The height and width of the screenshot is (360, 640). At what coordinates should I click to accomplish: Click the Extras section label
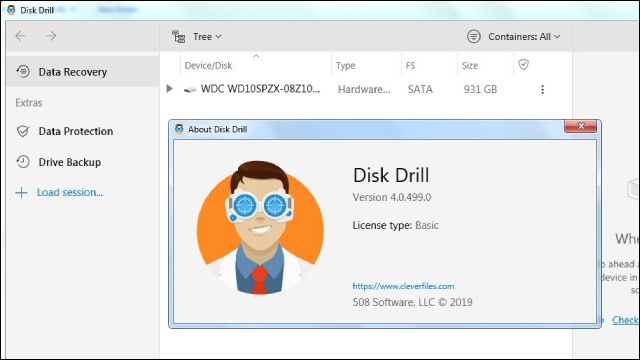point(29,102)
